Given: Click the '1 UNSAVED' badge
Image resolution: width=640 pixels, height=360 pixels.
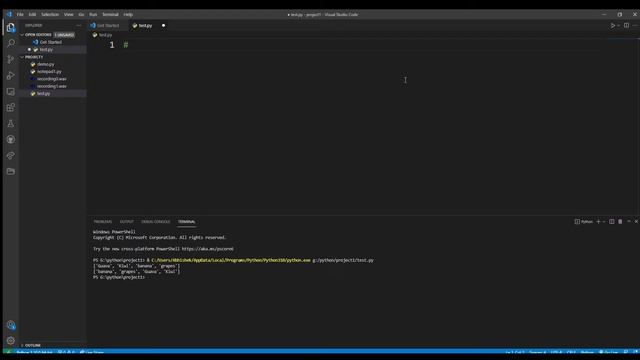Looking at the screenshot, I should pyautogui.click(x=64, y=35).
